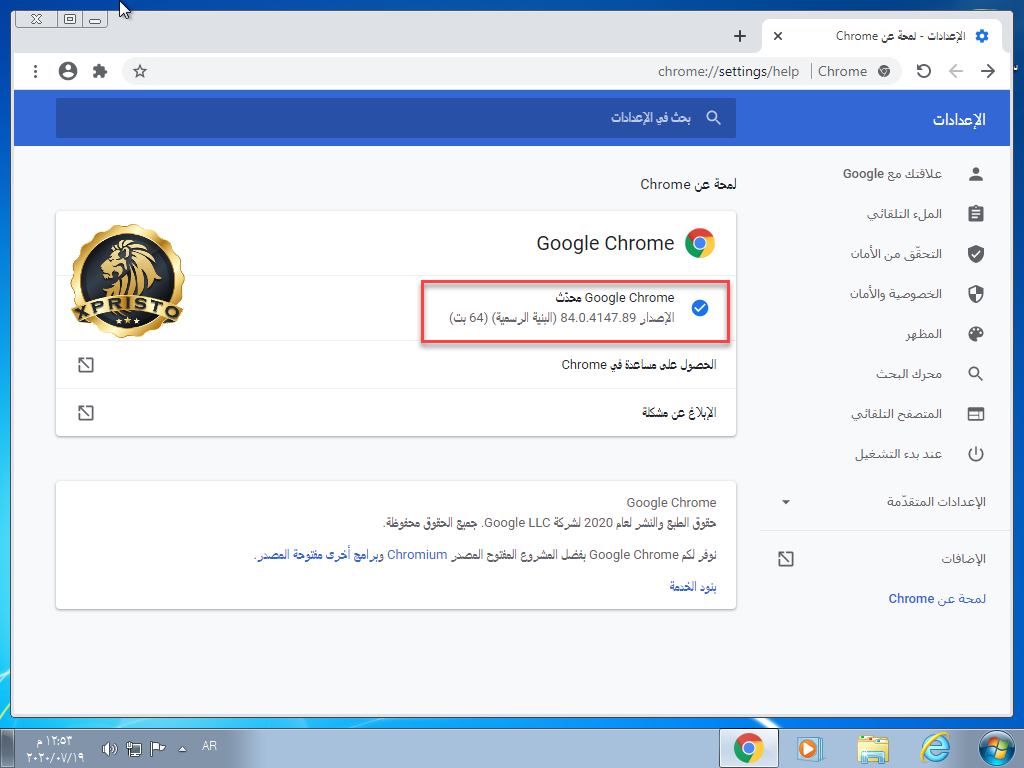The width and height of the screenshot is (1024, 768).
Task: Open 'الإبلاغ عن مشكلة' report issue row
Action: click(396, 413)
